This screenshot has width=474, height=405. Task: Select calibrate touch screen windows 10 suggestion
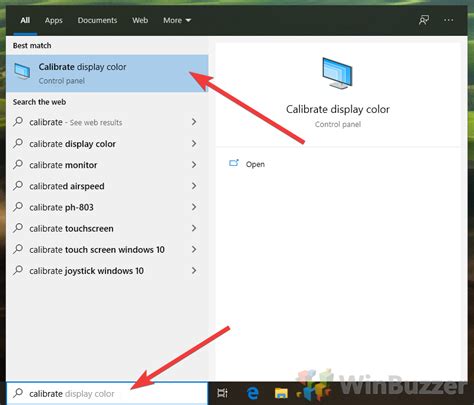click(x=107, y=250)
